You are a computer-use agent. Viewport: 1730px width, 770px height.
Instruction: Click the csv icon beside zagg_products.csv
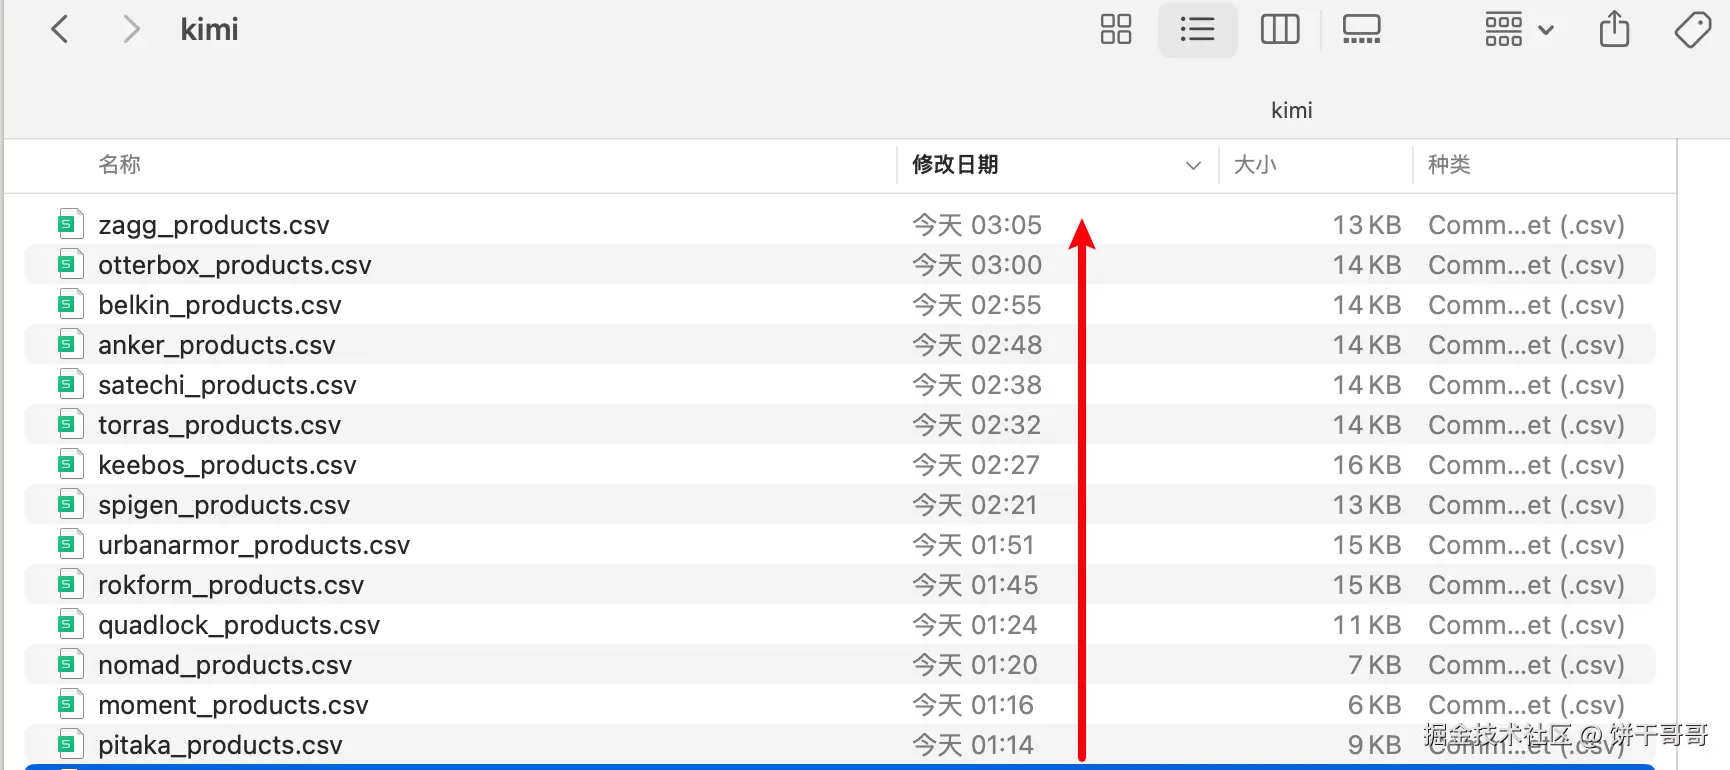(x=69, y=224)
